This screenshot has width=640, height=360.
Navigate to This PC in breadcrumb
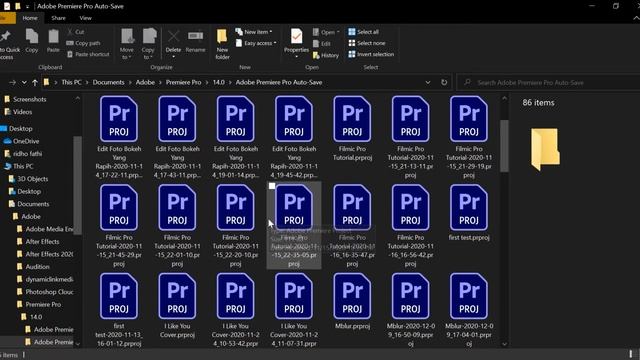tap(71, 82)
